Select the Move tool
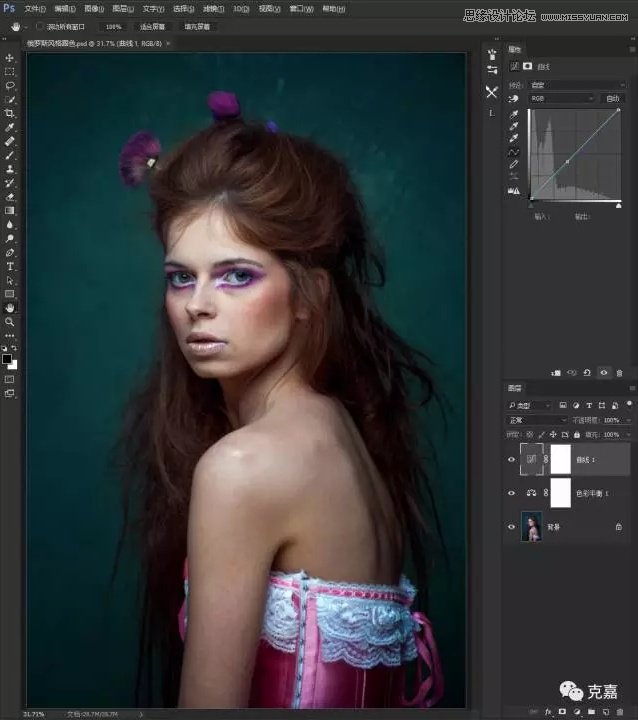Viewport: 638px width, 720px height. [x=10, y=58]
